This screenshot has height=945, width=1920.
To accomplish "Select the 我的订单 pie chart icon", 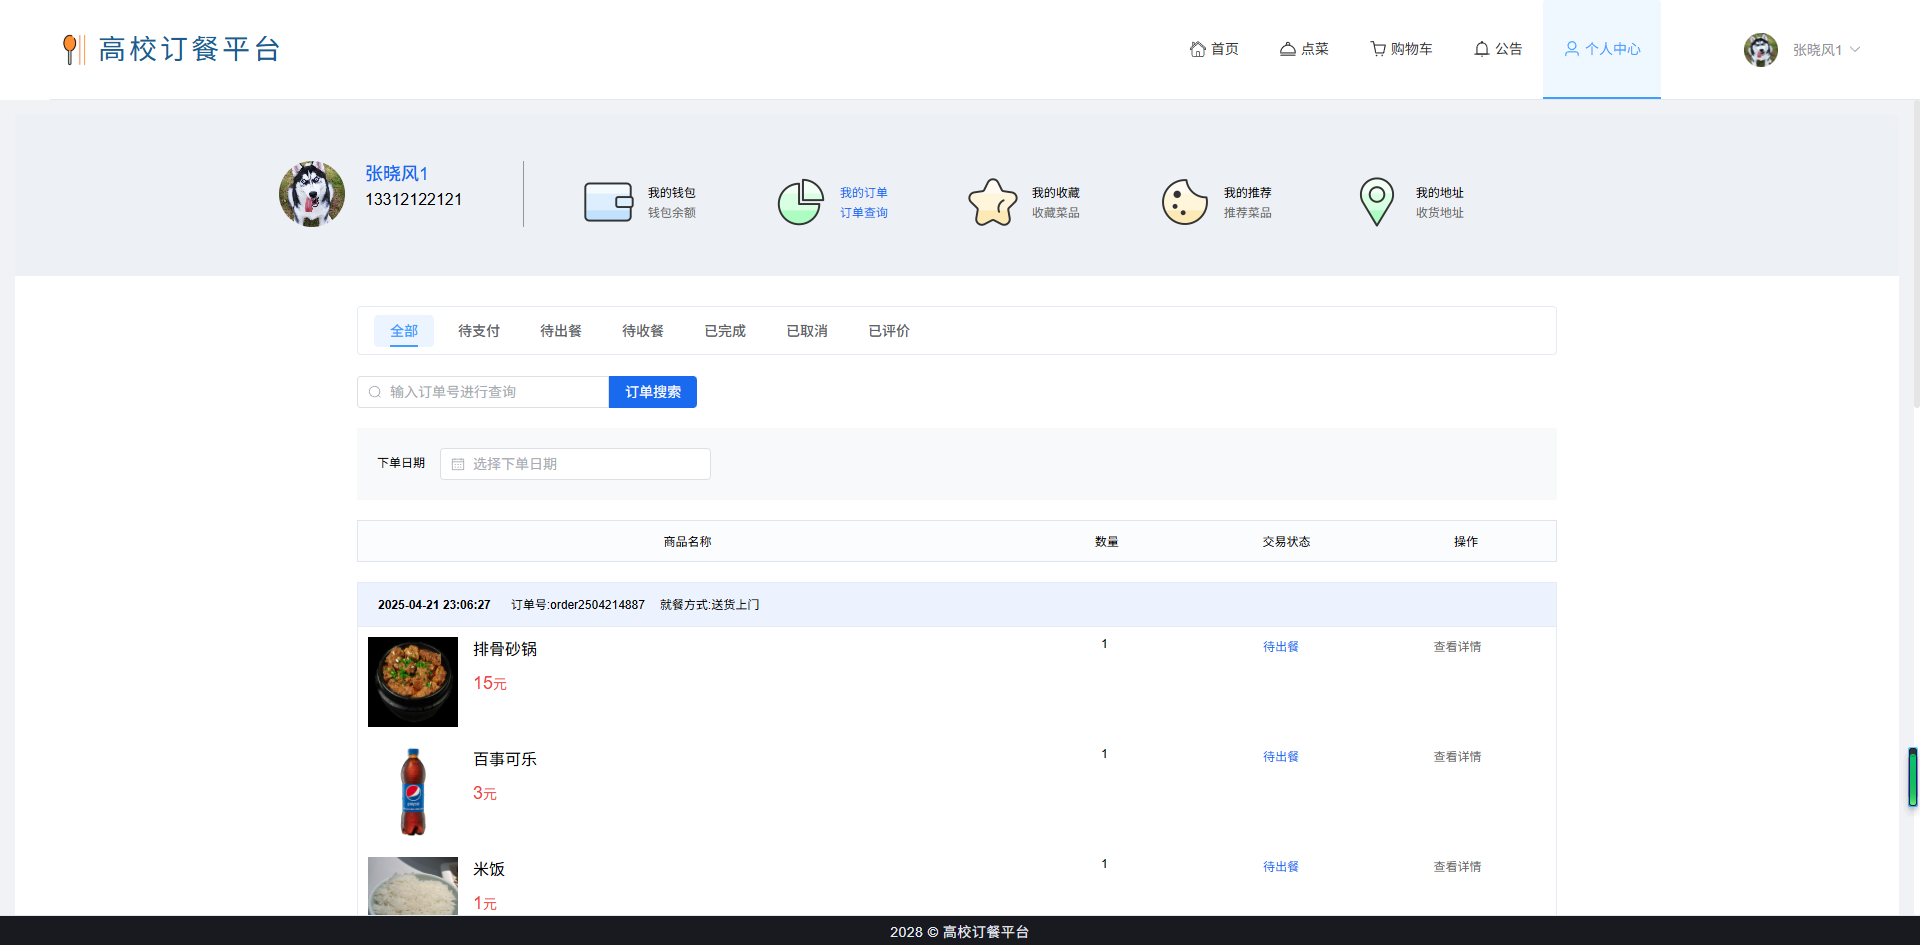I will (800, 201).
